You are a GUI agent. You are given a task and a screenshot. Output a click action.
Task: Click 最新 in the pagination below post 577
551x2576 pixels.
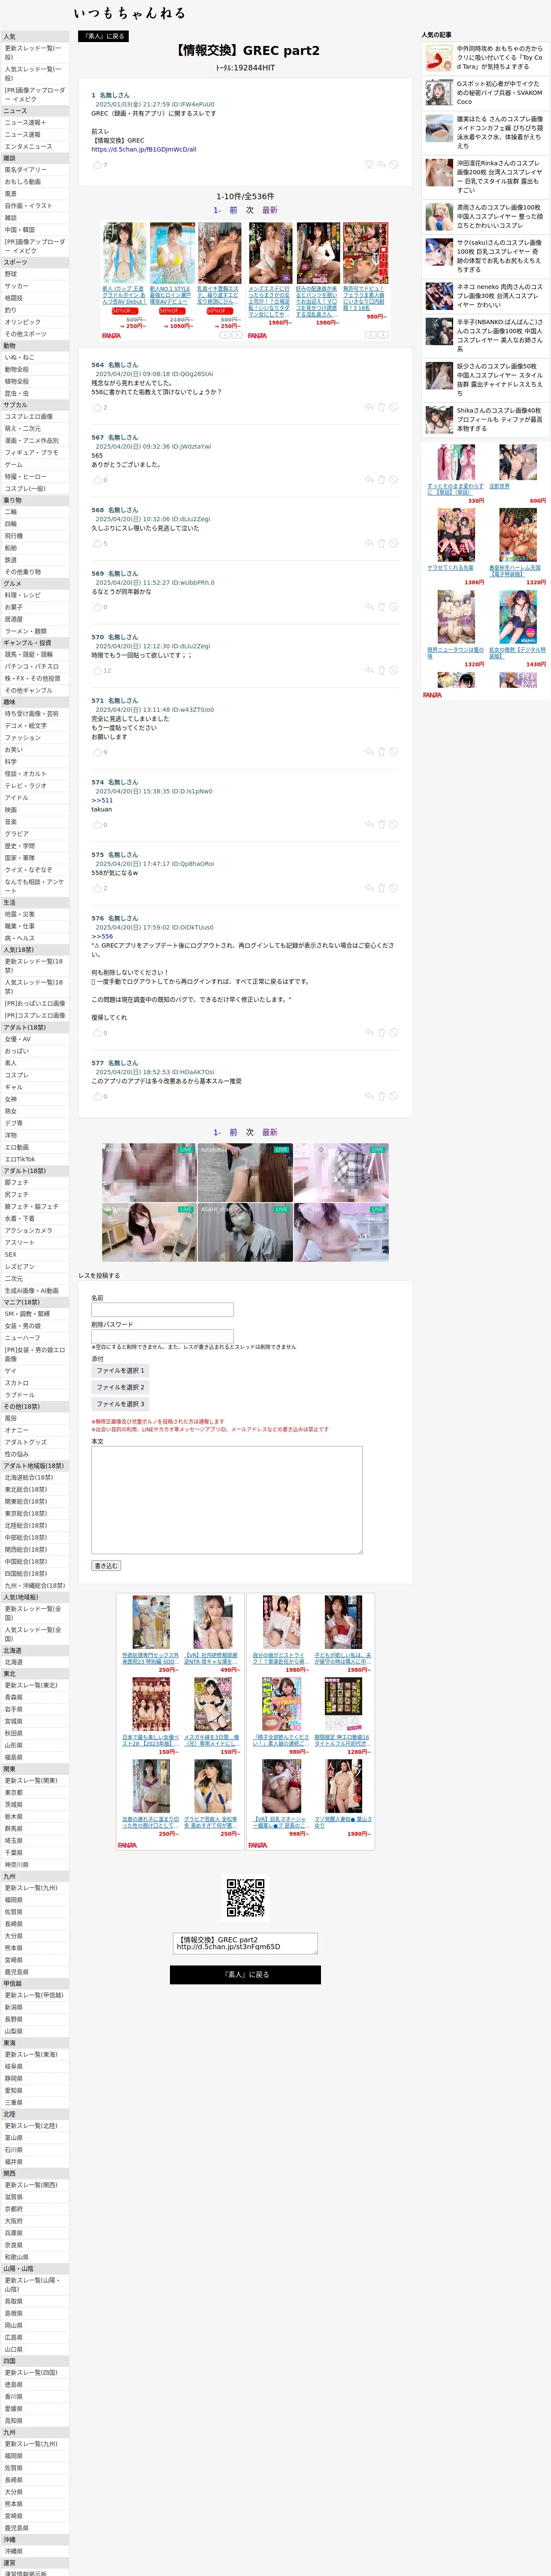tap(270, 1132)
